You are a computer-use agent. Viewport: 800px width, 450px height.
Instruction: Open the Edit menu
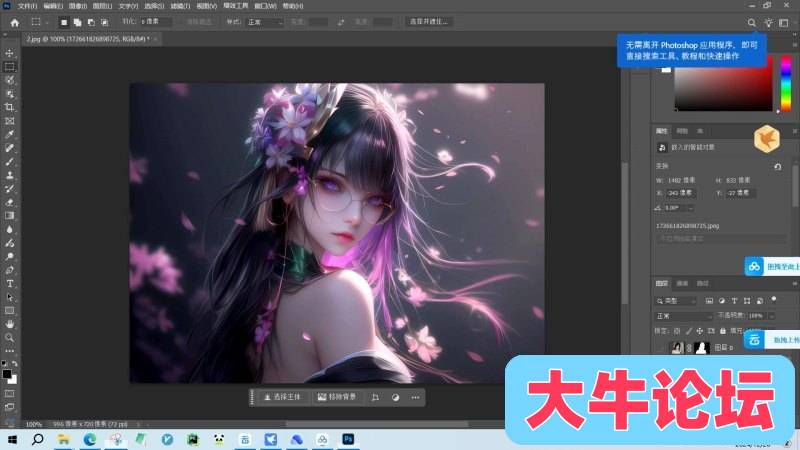tap(53, 6)
